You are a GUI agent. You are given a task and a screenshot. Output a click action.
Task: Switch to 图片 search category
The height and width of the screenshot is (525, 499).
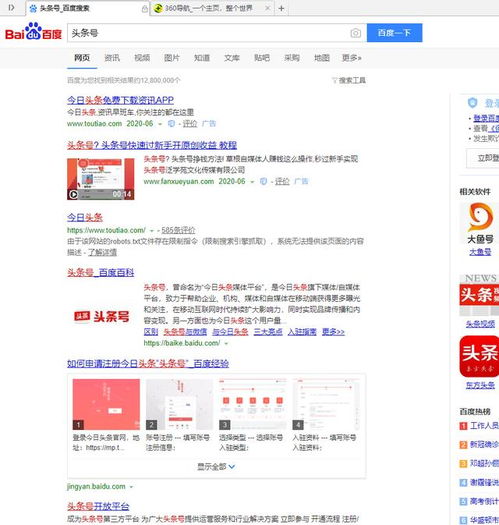(x=172, y=58)
